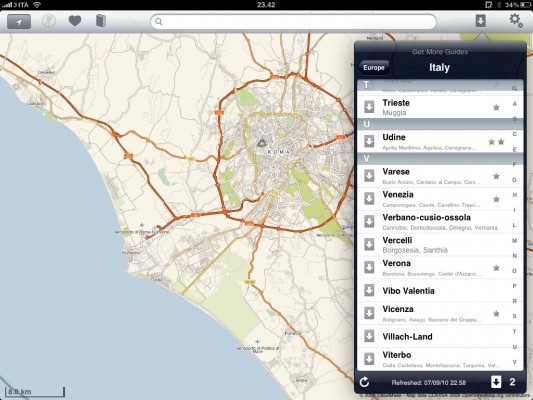Jump to index letter A
The height and width of the screenshot is (400, 533).
pos(515,104)
